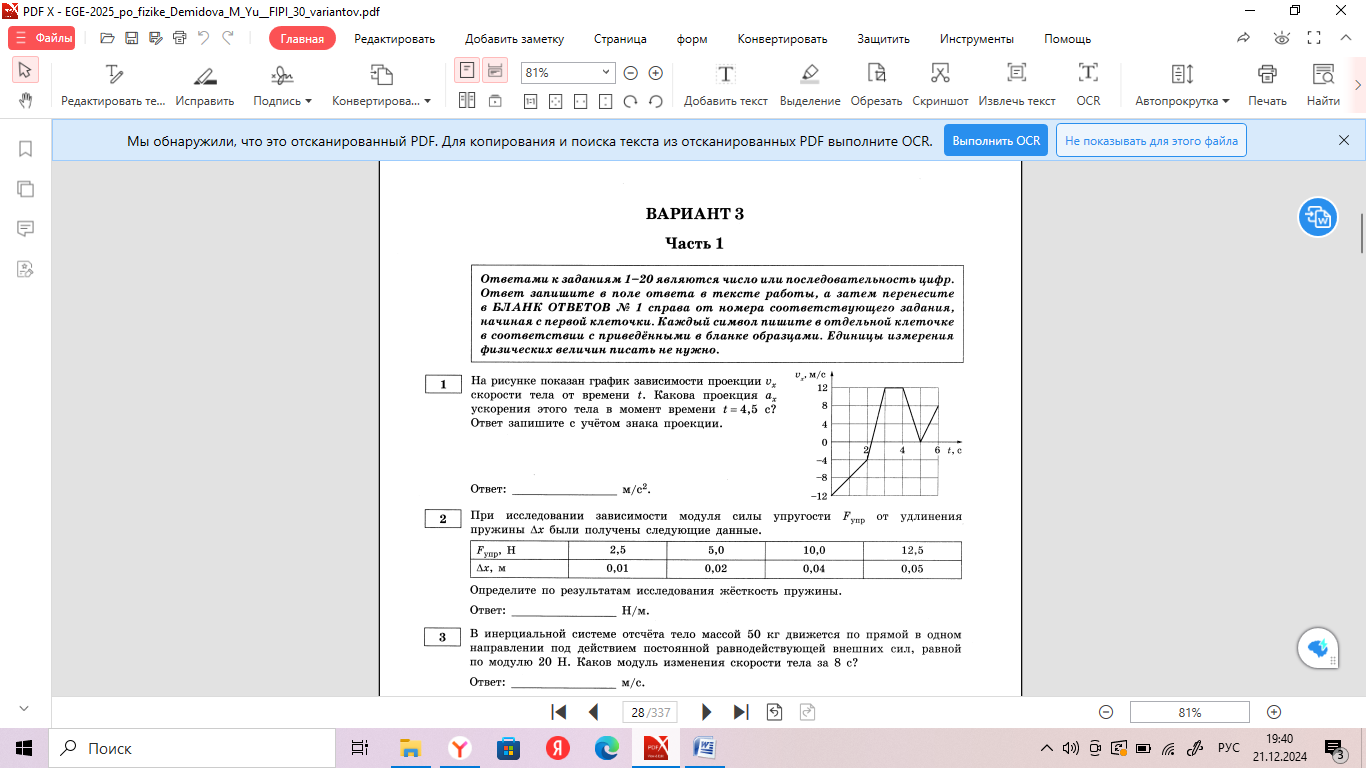The width and height of the screenshot is (1366, 768).
Task: Open the Добавить заметку tab
Action: tap(514, 39)
